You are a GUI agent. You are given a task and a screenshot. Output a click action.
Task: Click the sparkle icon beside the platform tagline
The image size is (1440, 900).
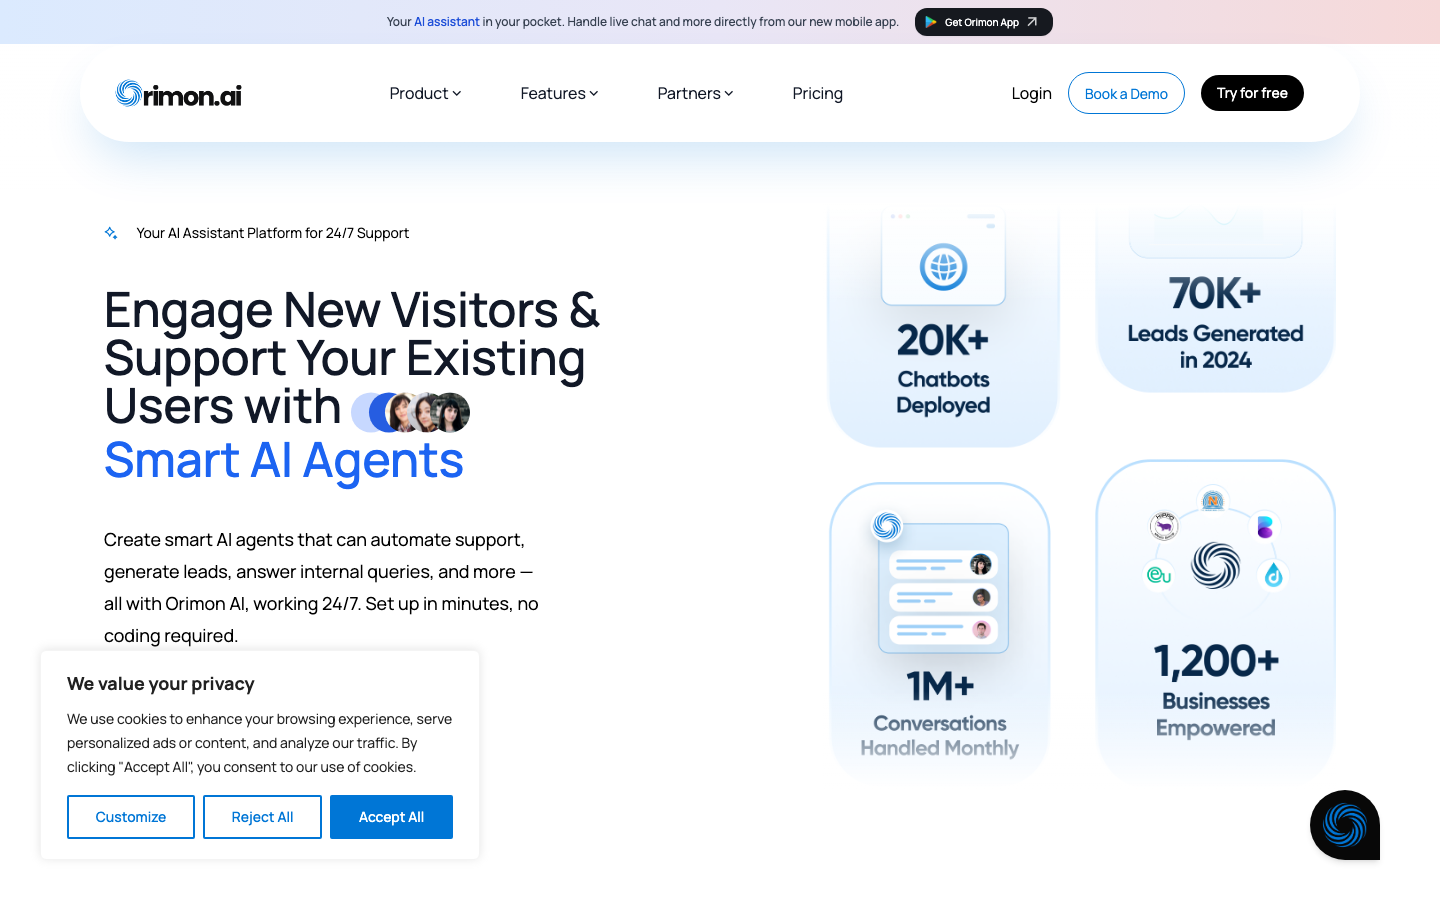coord(111,233)
